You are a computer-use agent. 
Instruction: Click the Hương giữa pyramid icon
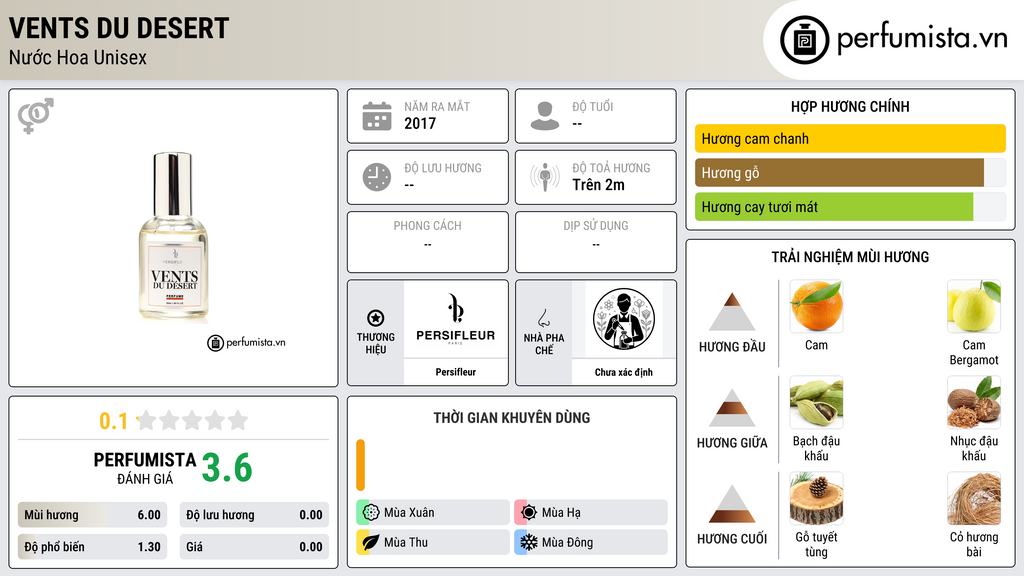coord(732,408)
